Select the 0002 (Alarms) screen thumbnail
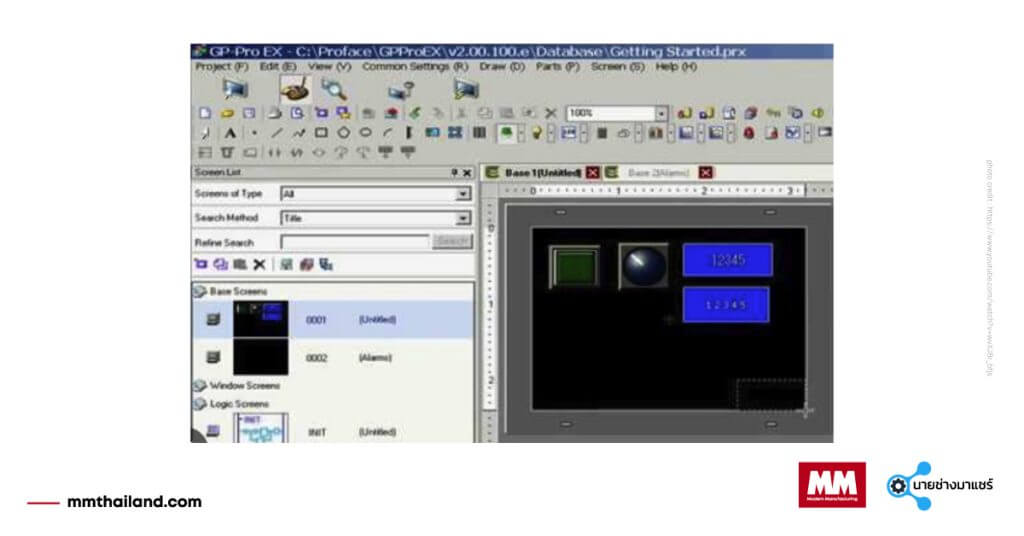This screenshot has width=1024, height=536. point(260,357)
